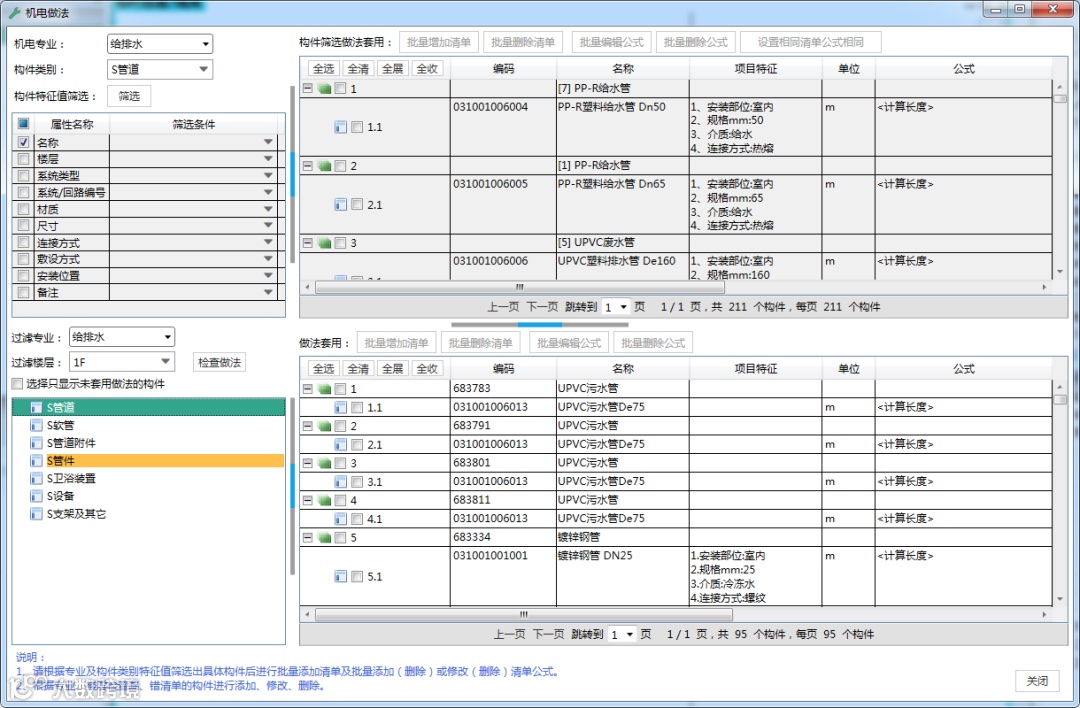Toggle the select-all checkbox beside 属性名称 header
Image resolution: width=1080 pixels, height=708 pixels.
[23, 123]
